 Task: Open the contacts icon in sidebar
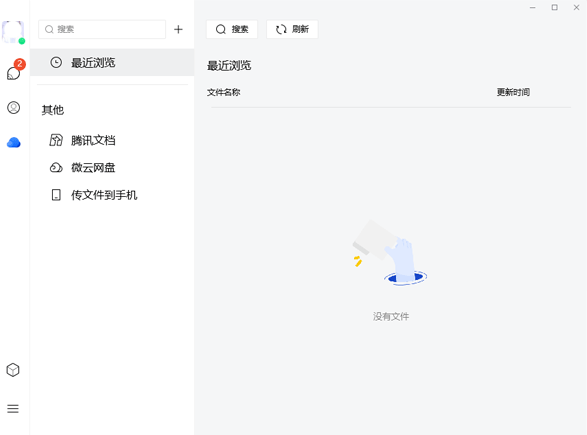tap(13, 108)
